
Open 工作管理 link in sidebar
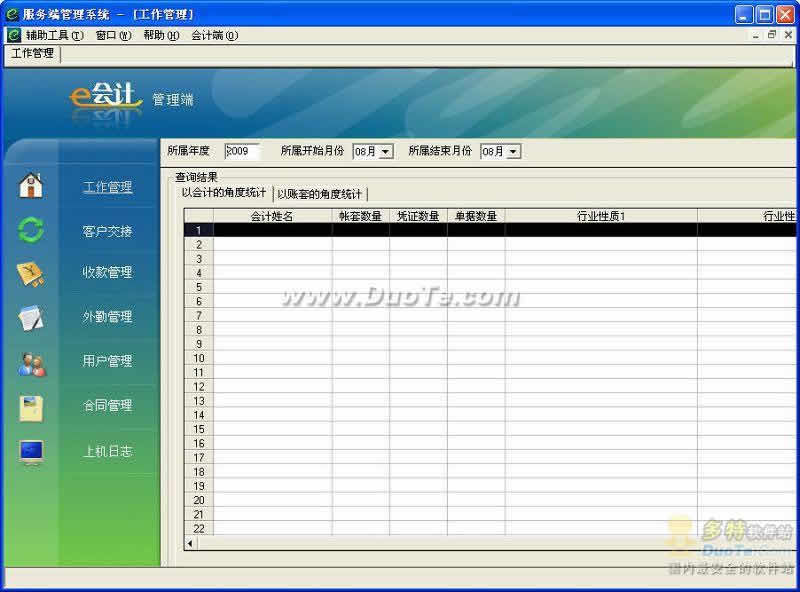tap(108, 187)
